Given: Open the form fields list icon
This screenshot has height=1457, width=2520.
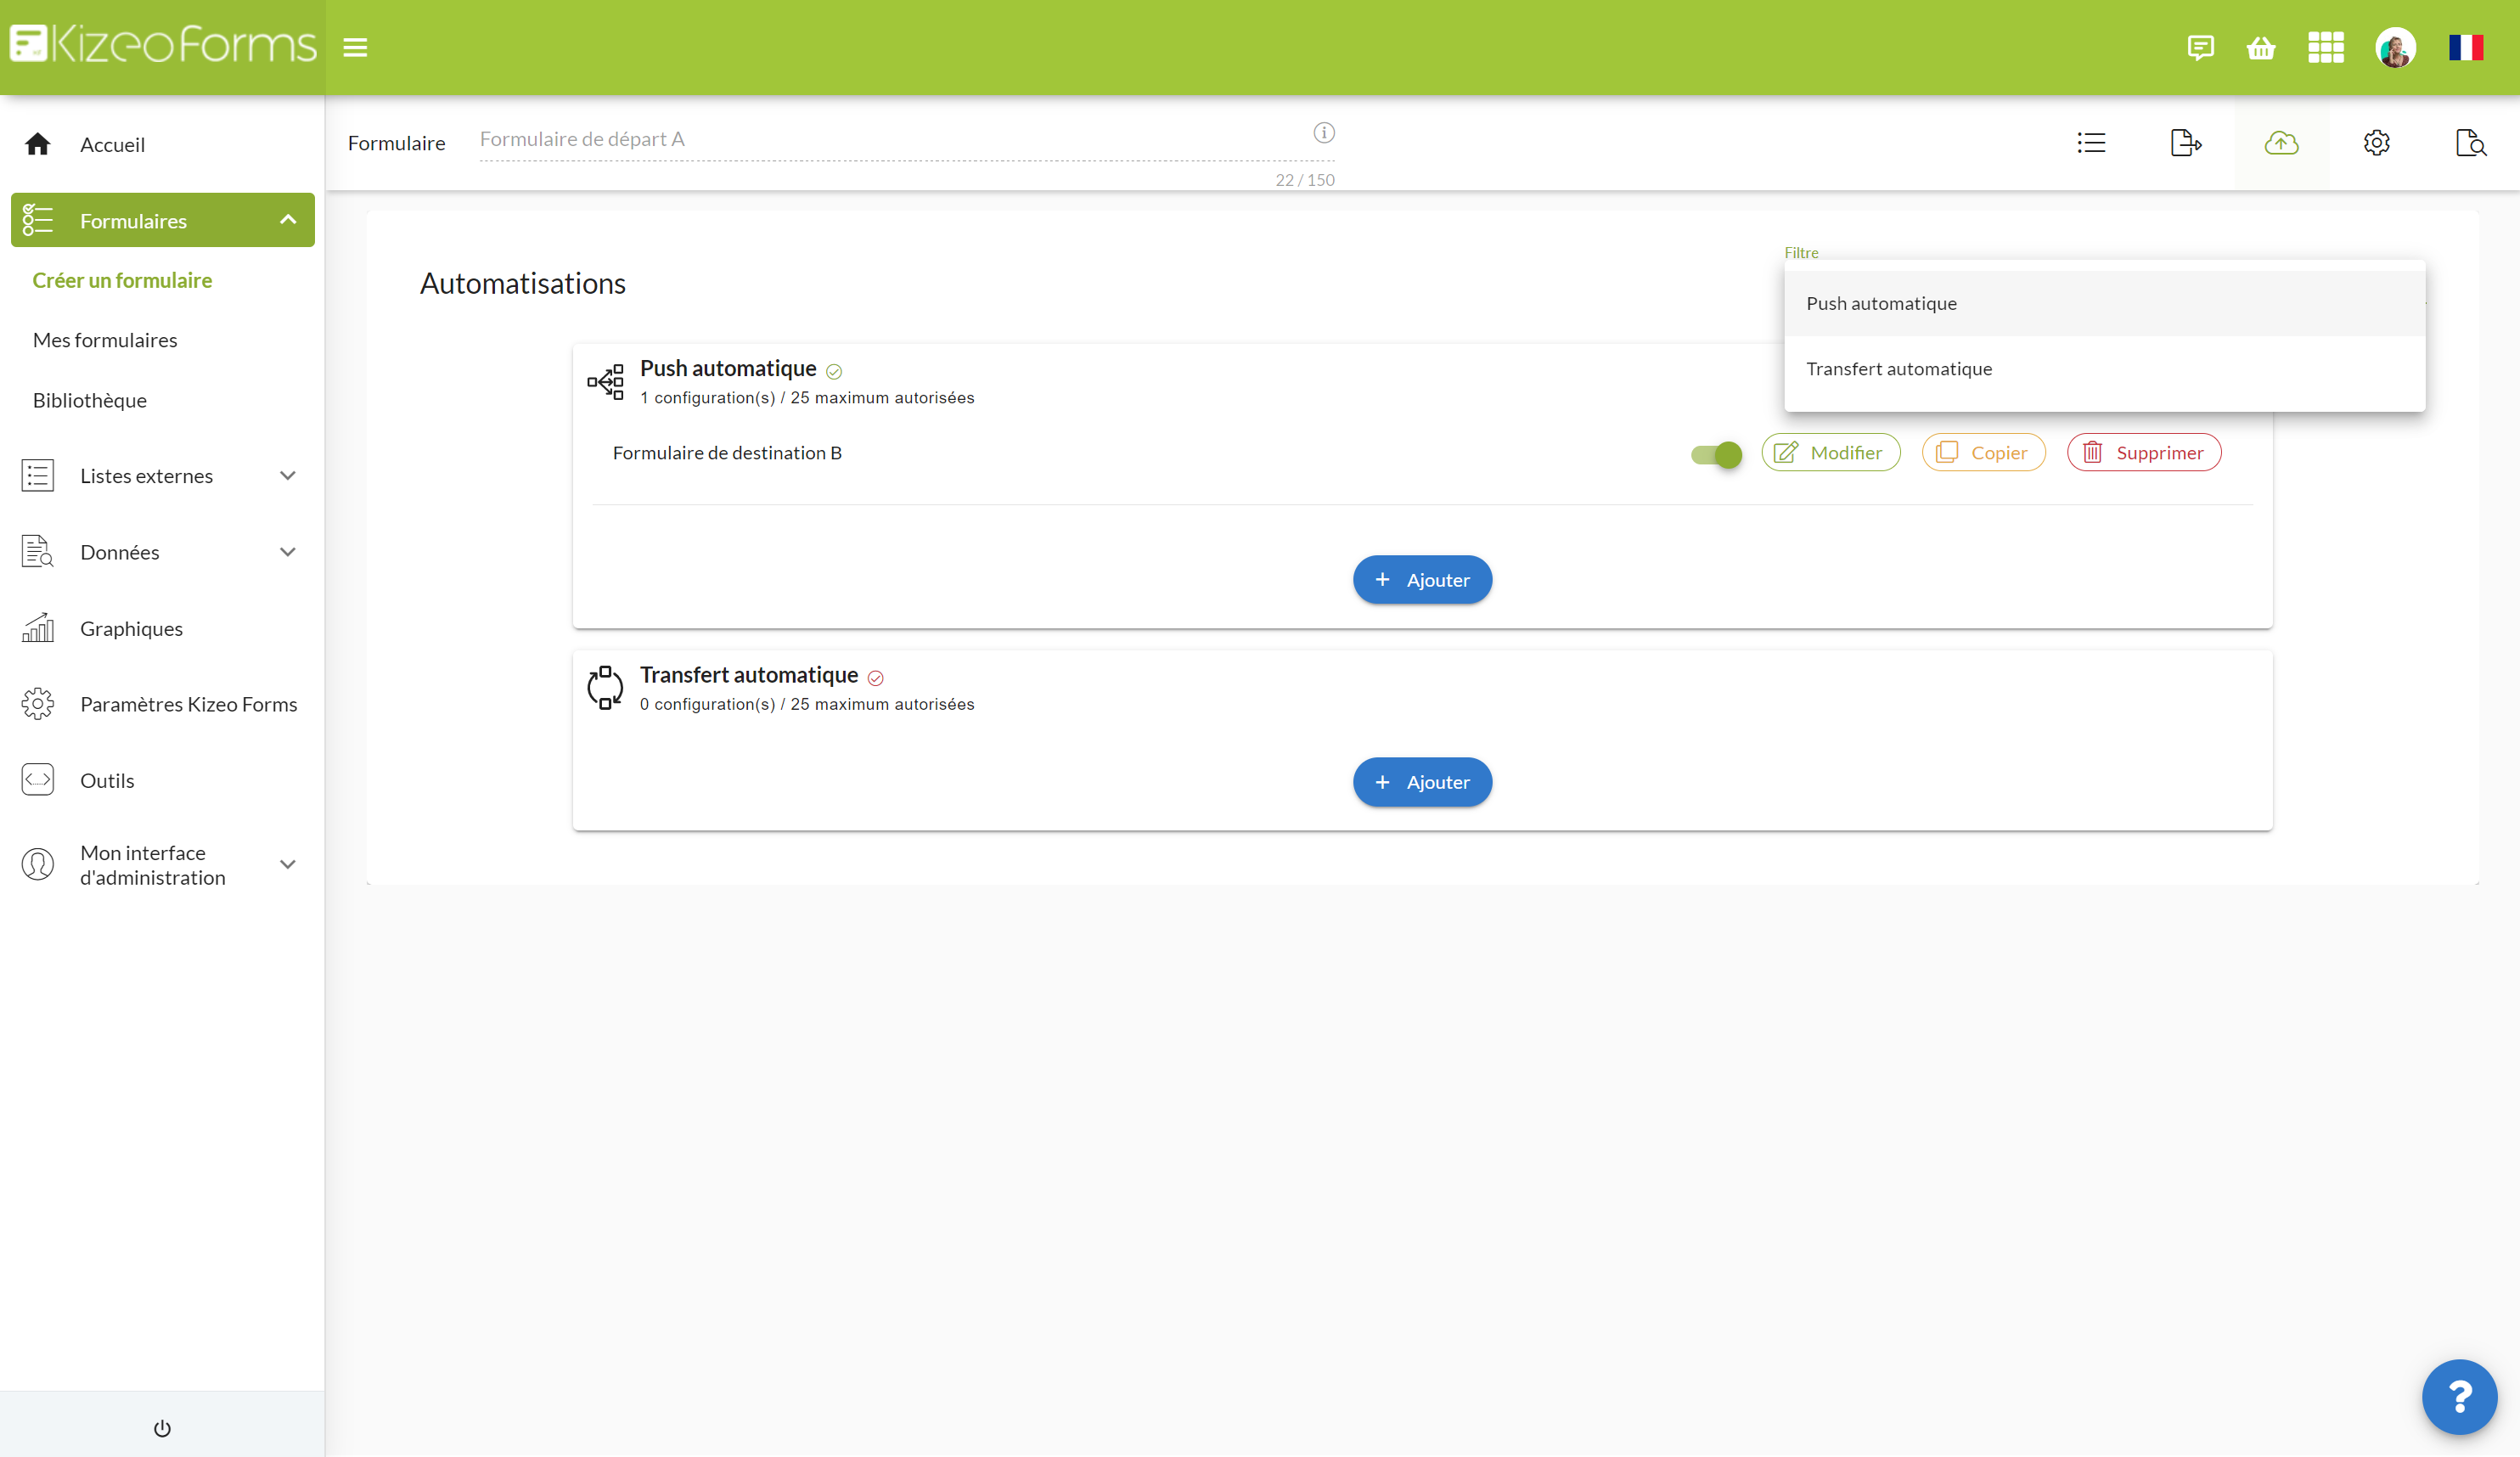Looking at the screenshot, I should tap(2091, 143).
